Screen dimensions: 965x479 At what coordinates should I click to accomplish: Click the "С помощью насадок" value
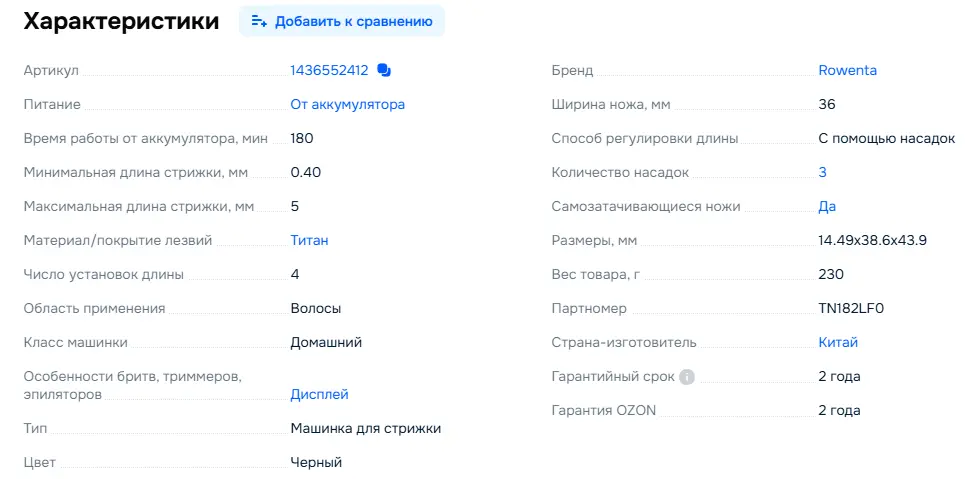[x=886, y=139]
